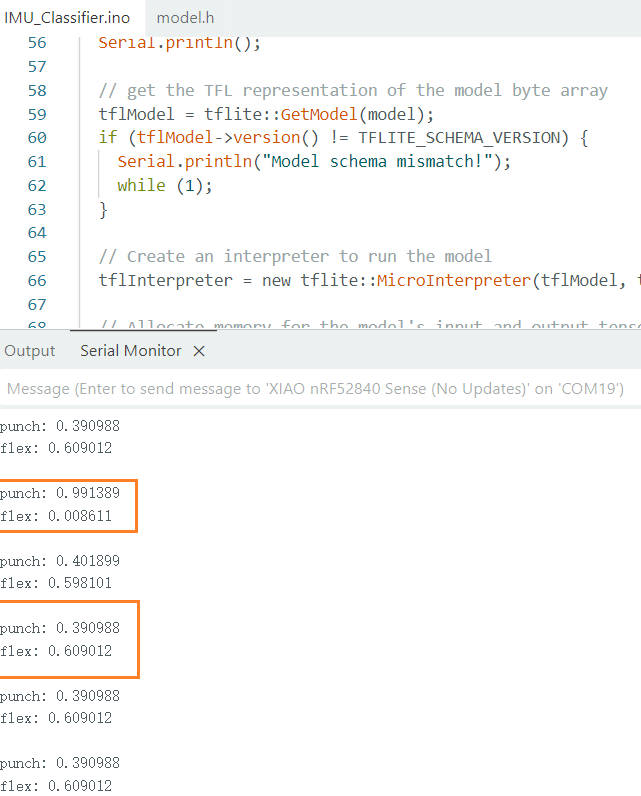Select the IMU_Classifier.ino editor tab

click(x=67, y=18)
